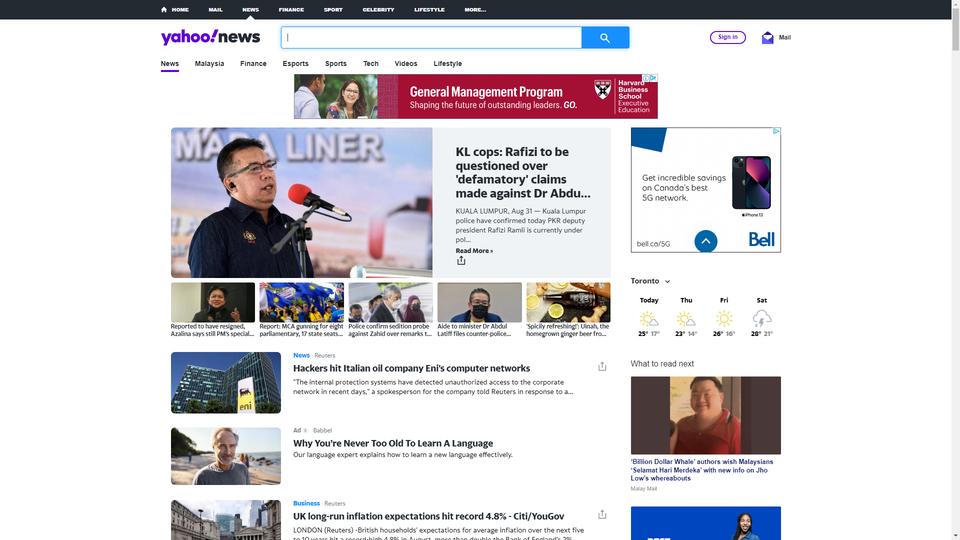The image size is (960, 540).
Task: Click the UK inflation article image
Action: tap(226, 520)
